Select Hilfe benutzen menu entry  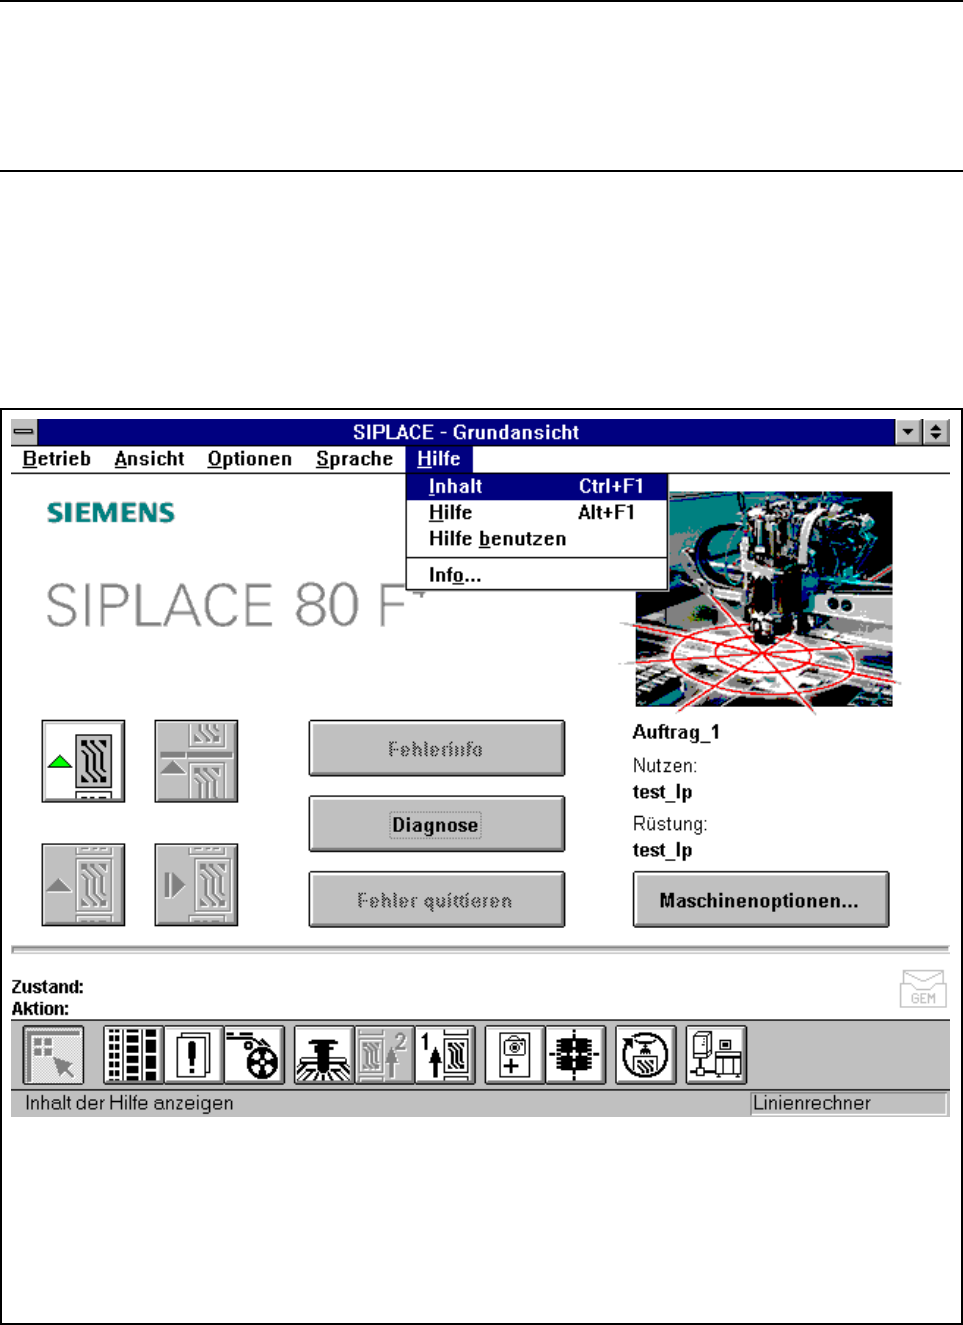(537, 539)
